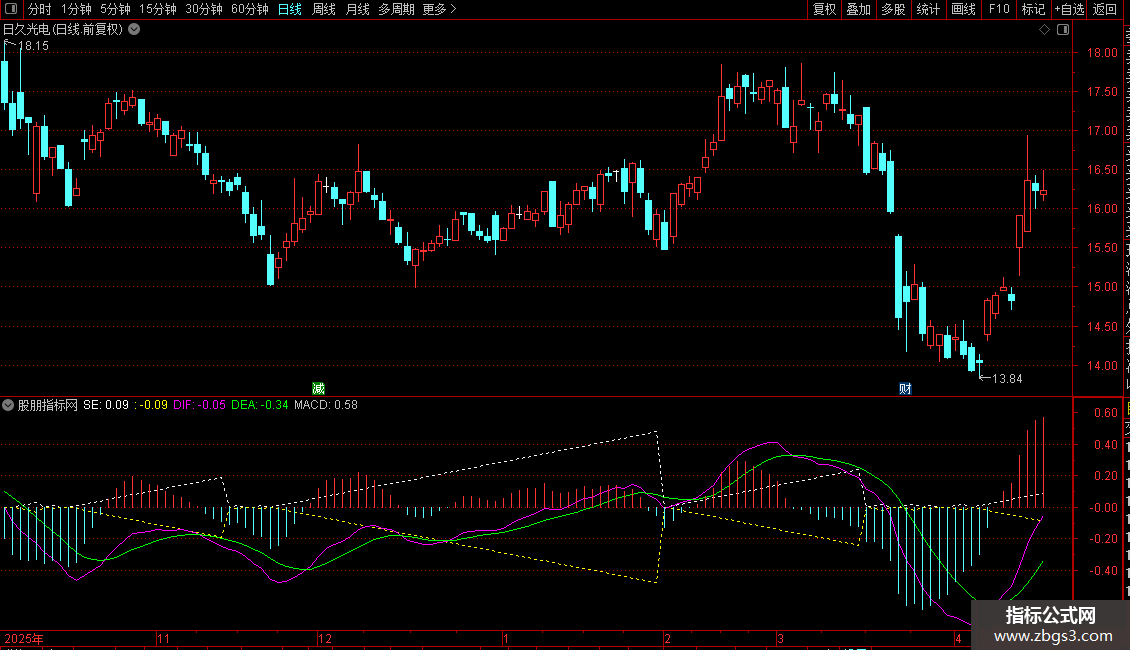
Task: Open the 画线 drawing tools
Action: point(964,9)
